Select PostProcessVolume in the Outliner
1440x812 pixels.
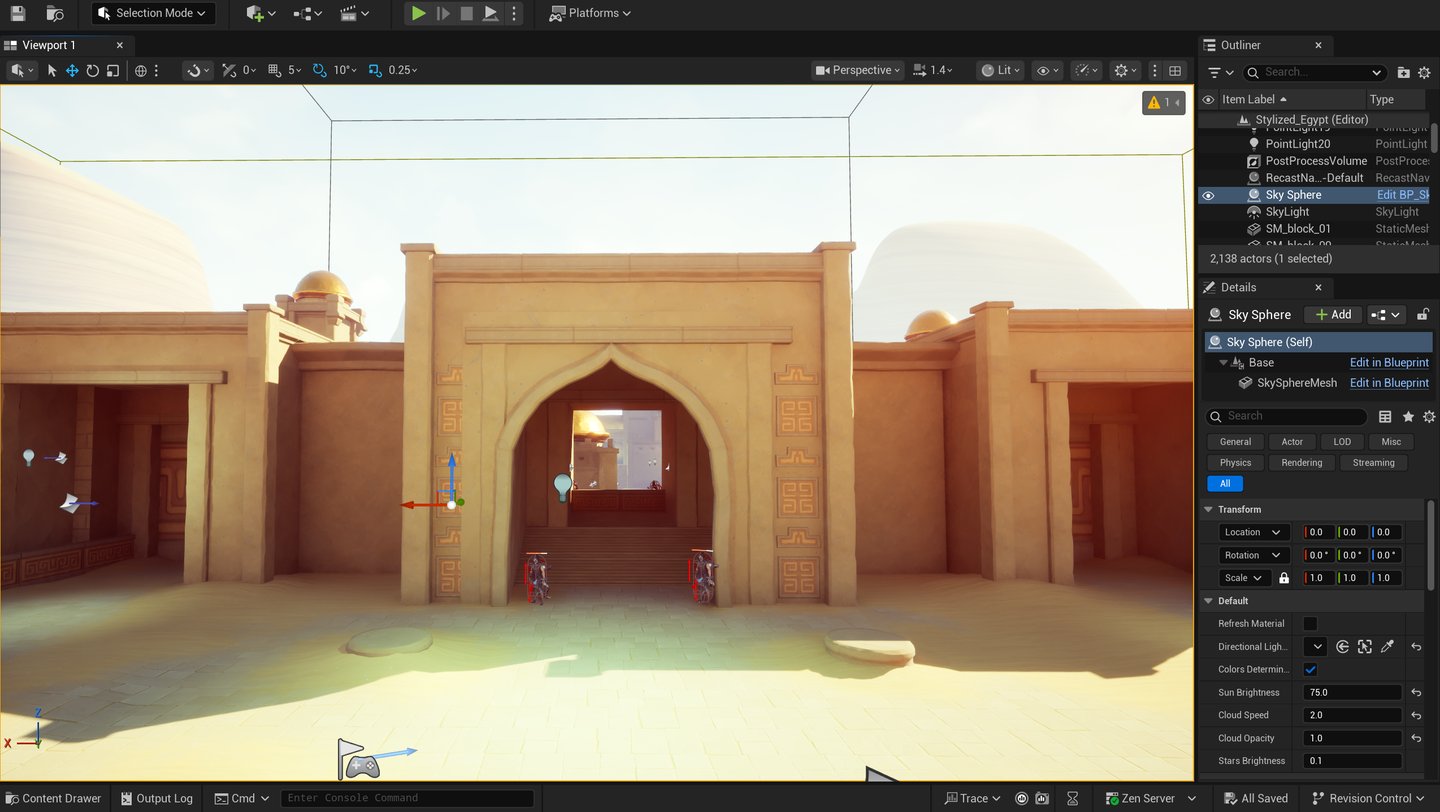tap(1315, 161)
